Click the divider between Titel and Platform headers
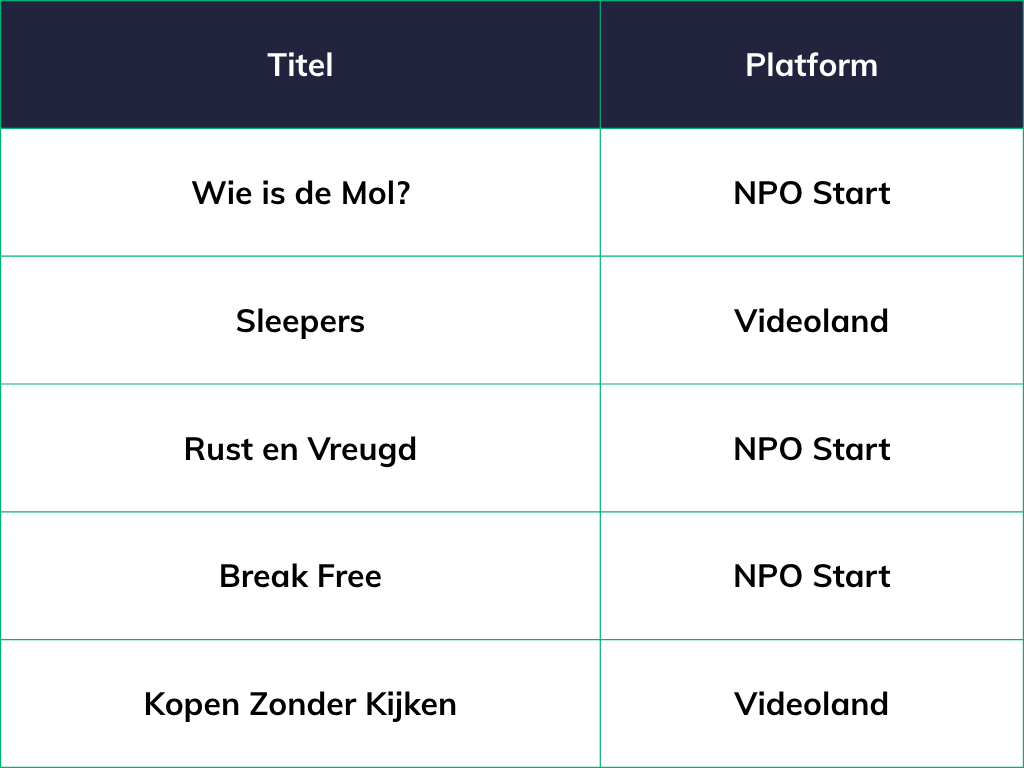The image size is (1024, 768). point(600,65)
